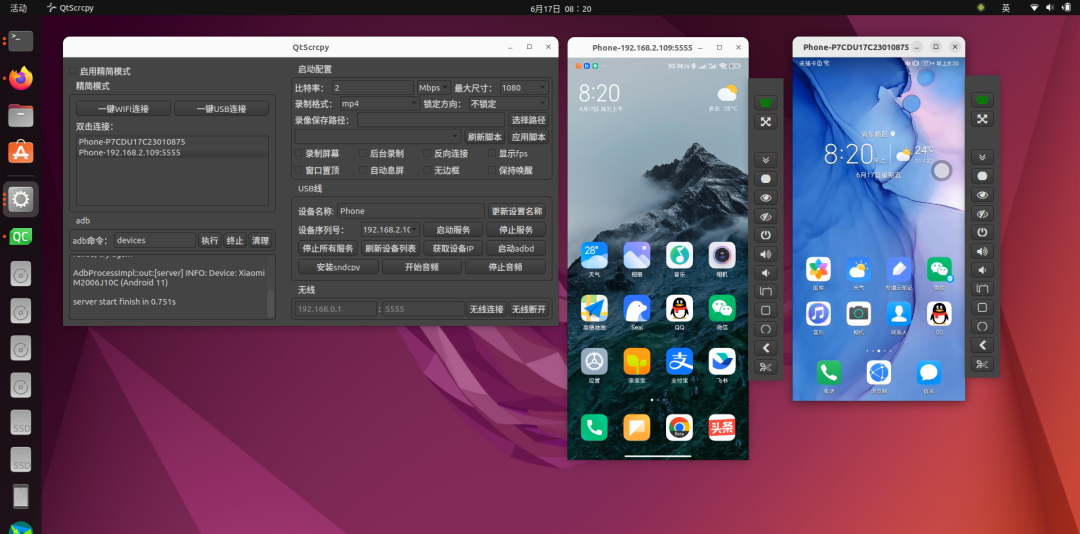1080x534 pixels.
Task: Click fullscreen arrows icon in Phone-P7CDU17C23010875 toolbar
Action: [982, 119]
